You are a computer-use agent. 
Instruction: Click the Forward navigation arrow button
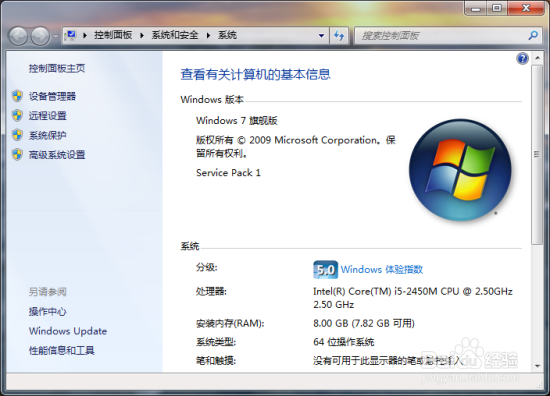(x=40, y=36)
